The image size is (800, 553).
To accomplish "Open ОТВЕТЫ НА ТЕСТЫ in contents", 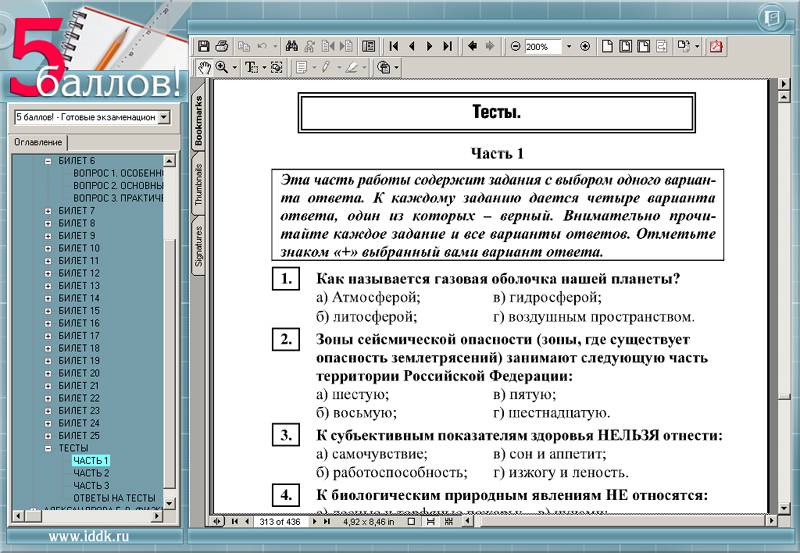I will point(114,498).
